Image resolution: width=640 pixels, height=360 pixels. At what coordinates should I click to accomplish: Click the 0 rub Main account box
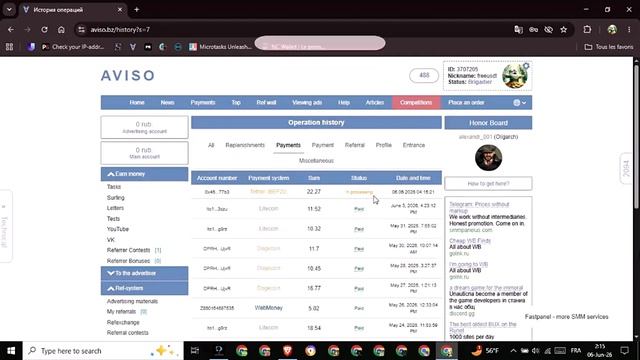click(144, 153)
